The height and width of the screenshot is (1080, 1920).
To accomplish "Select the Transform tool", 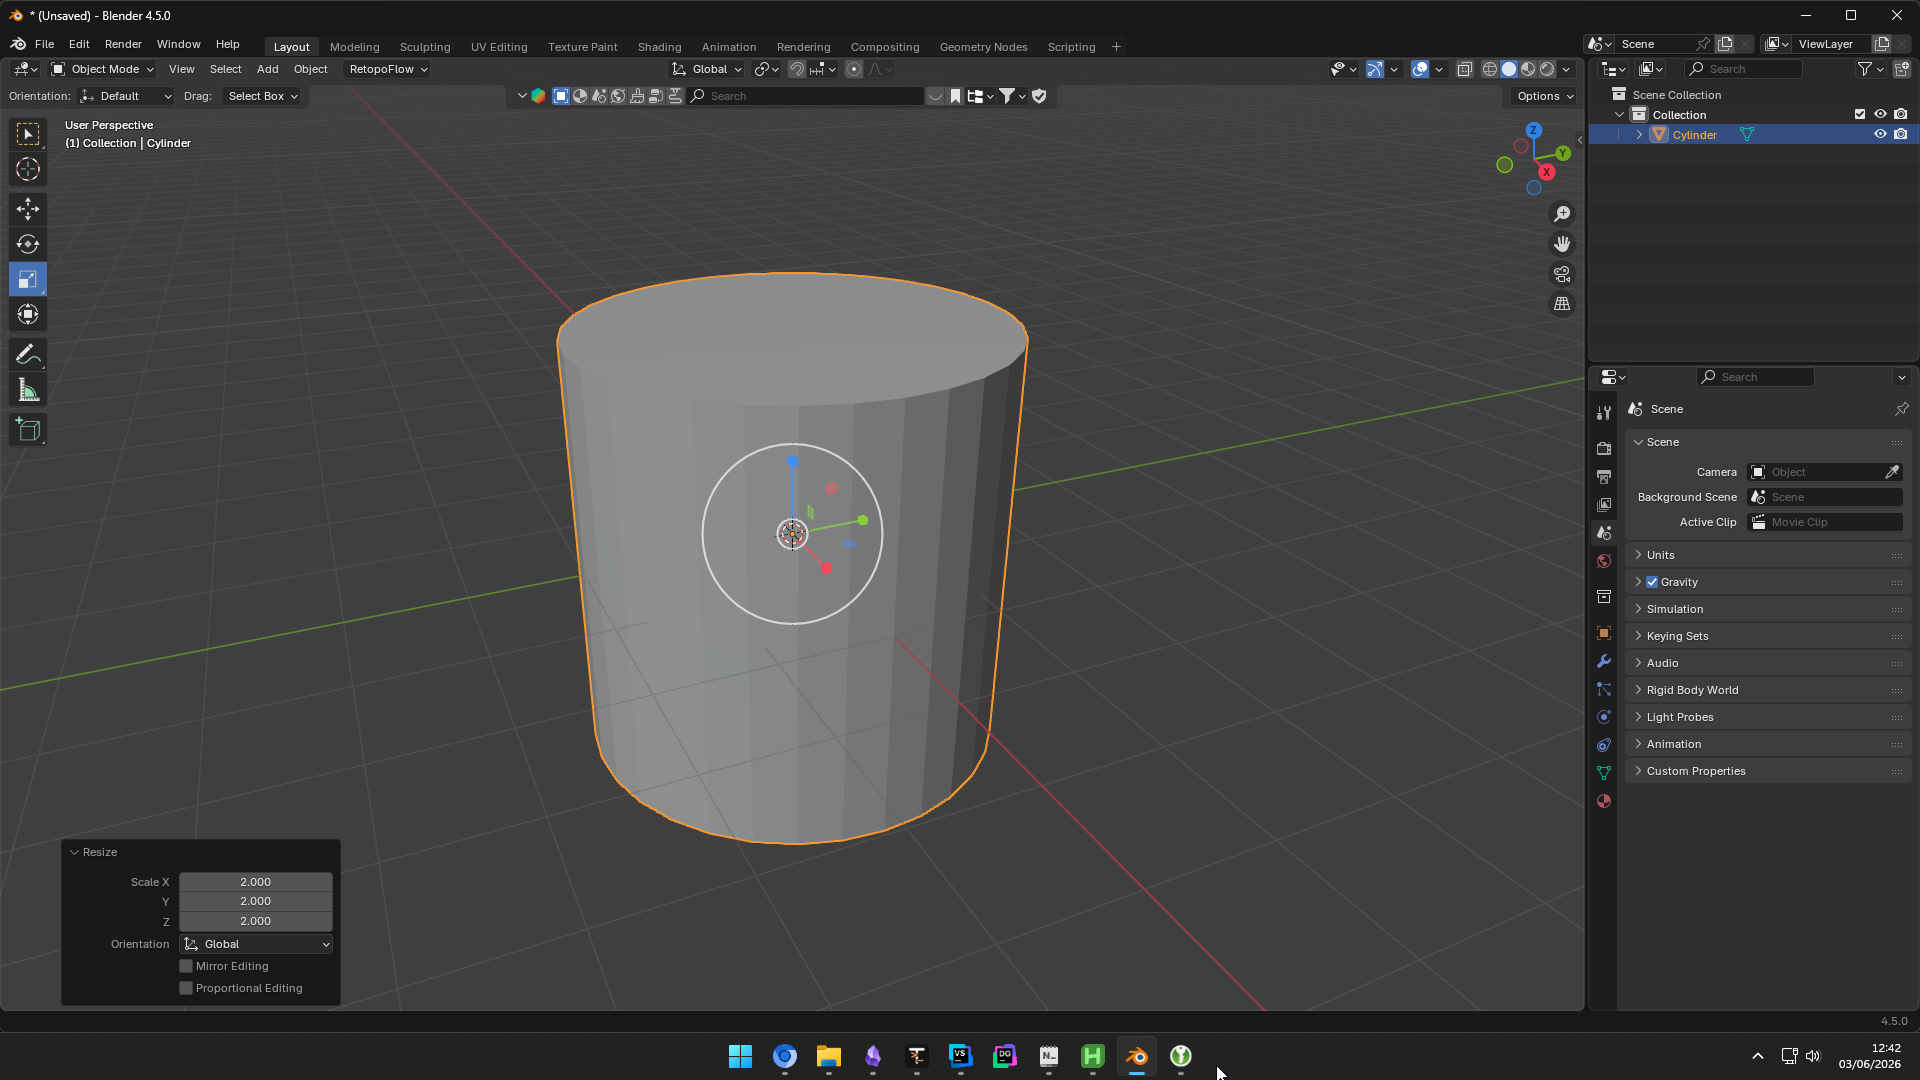I will [28, 315].
